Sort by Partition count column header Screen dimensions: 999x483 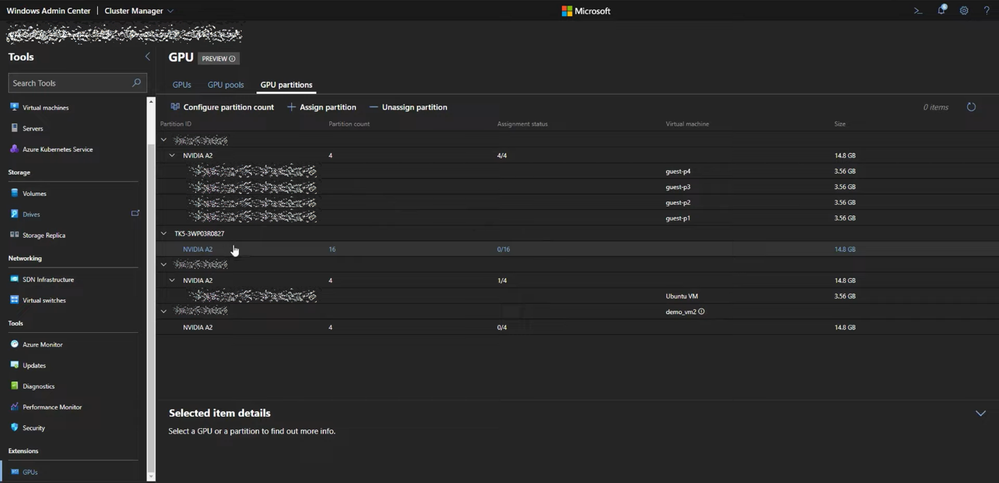click(x=349, y=124)
